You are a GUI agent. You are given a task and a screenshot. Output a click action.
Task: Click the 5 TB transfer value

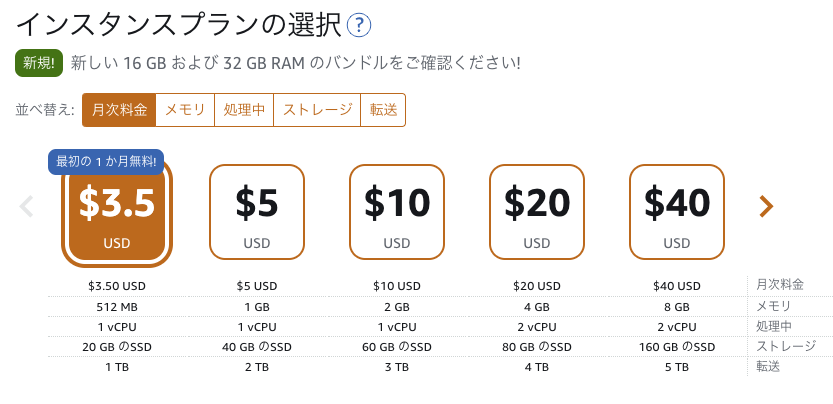pyautogui.click(x=677, y=367)
